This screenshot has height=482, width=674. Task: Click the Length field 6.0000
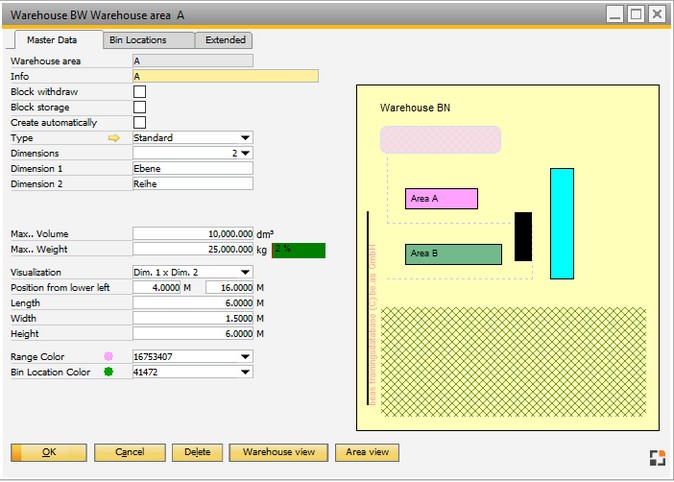[x=193, y=303]
